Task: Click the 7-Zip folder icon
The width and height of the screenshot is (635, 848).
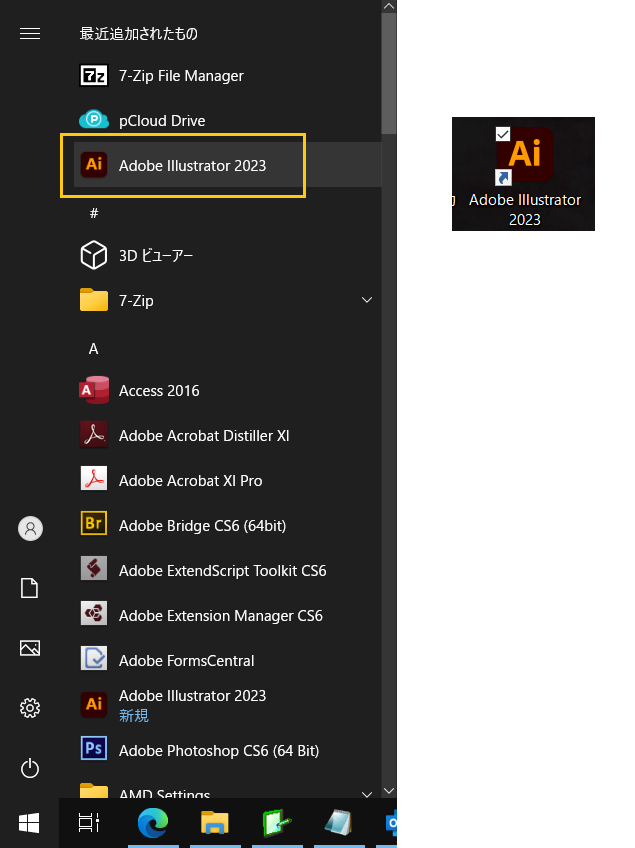Action: coord(94,300)
